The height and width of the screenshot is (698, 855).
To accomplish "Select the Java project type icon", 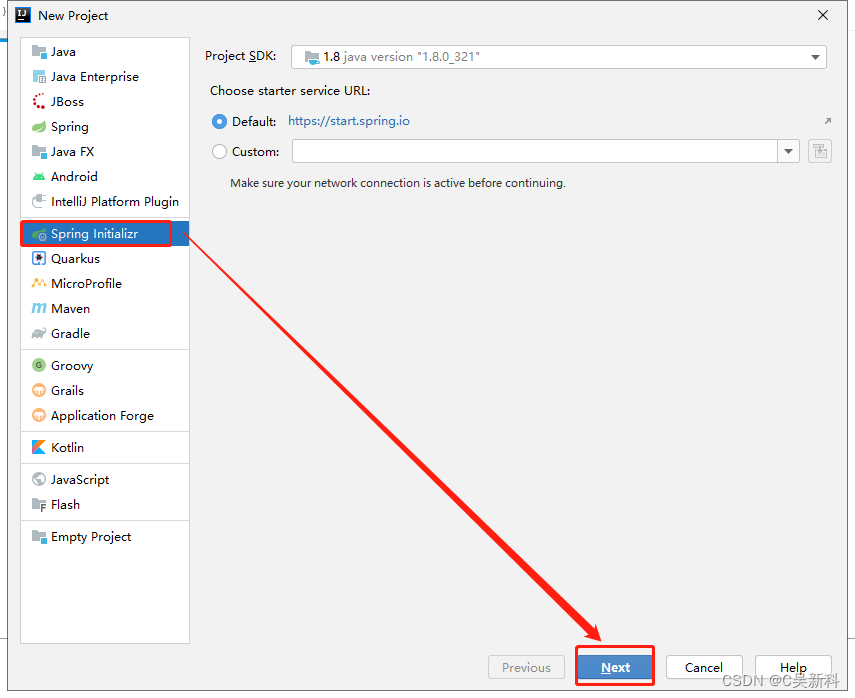I will click(39, 52).
